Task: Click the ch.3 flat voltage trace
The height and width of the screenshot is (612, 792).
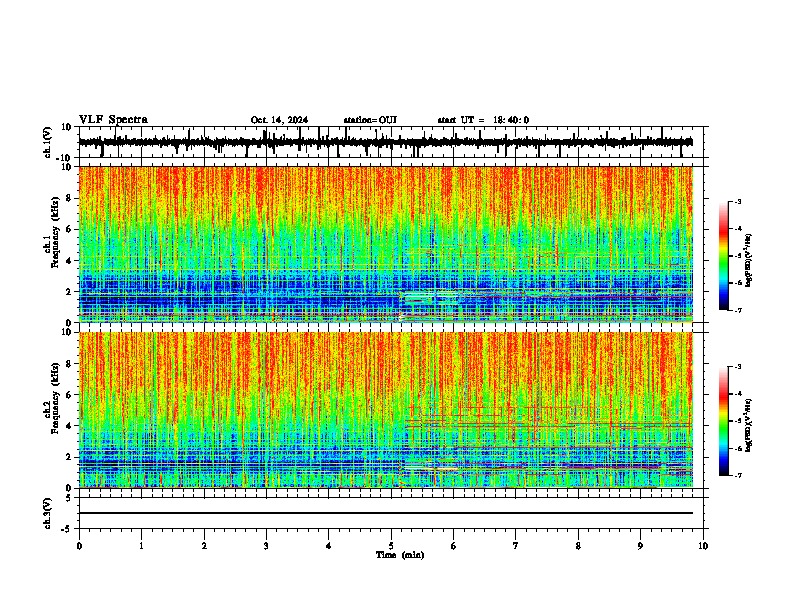Action: [x=386, y=513]
